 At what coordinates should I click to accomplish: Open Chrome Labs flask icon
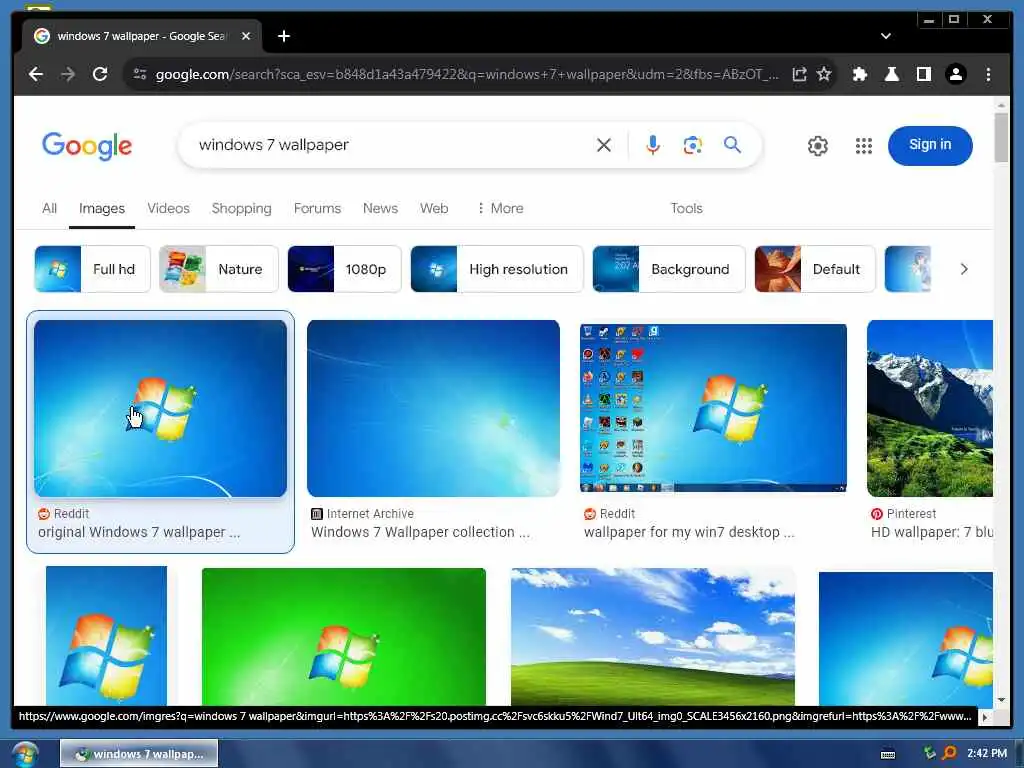tap(891, 74)
